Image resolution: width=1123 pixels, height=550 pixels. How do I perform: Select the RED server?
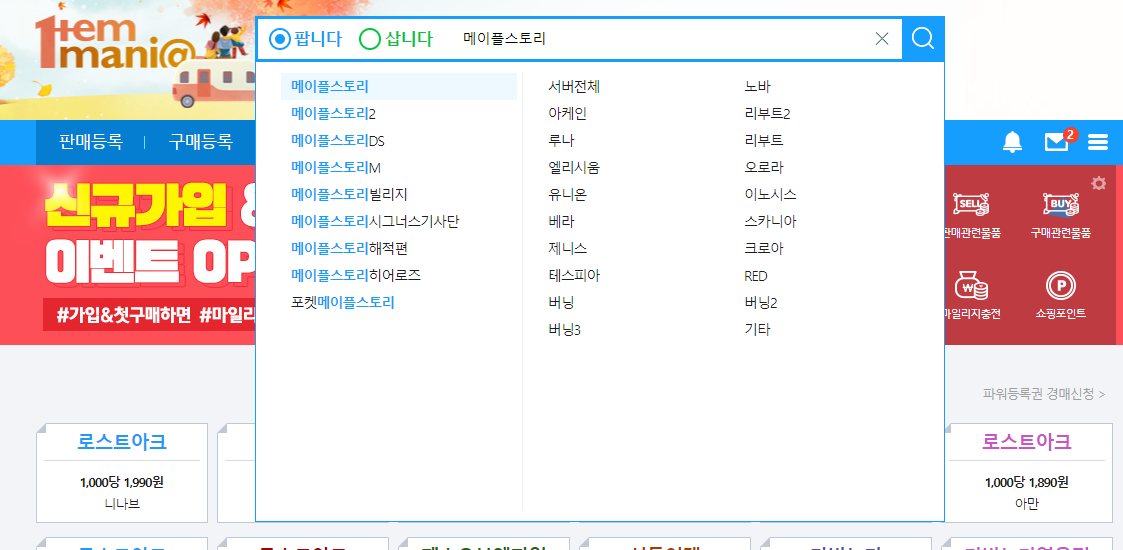[756, 276]
